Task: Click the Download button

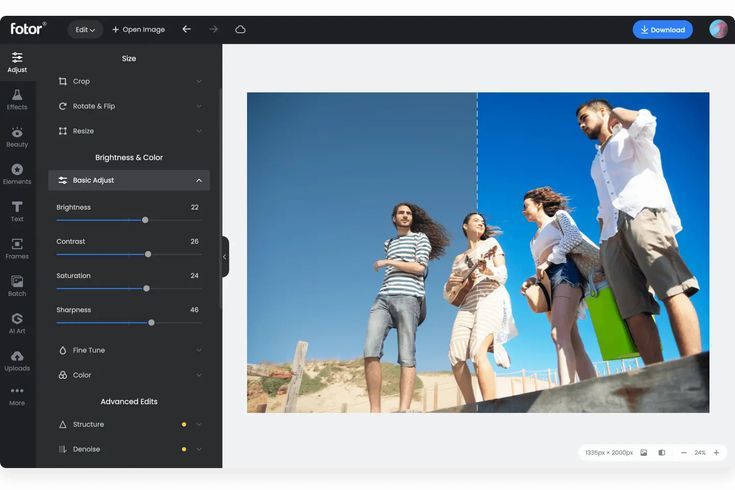Action: click(x=662, y=30)
